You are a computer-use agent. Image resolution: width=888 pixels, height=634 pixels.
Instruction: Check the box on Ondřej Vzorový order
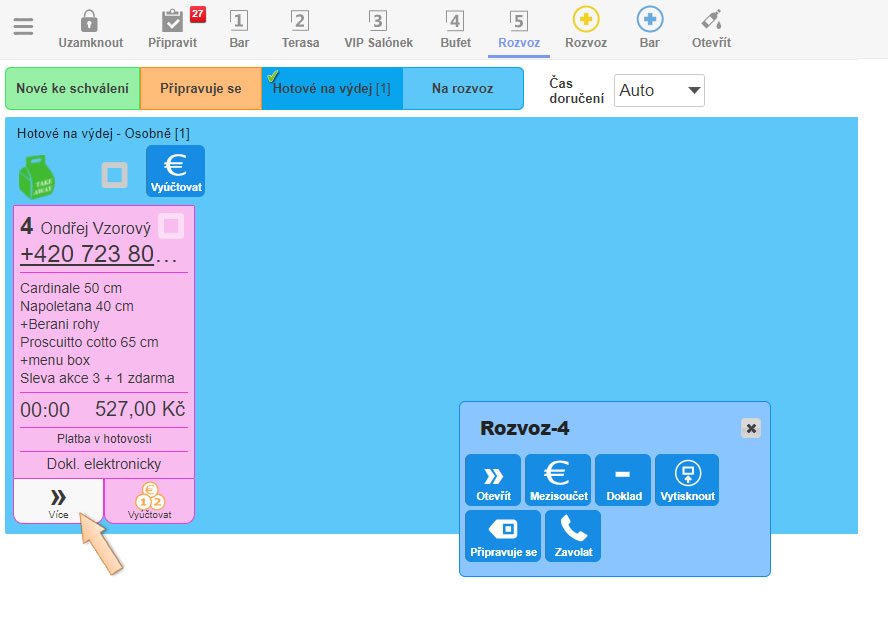click(171, 226)
